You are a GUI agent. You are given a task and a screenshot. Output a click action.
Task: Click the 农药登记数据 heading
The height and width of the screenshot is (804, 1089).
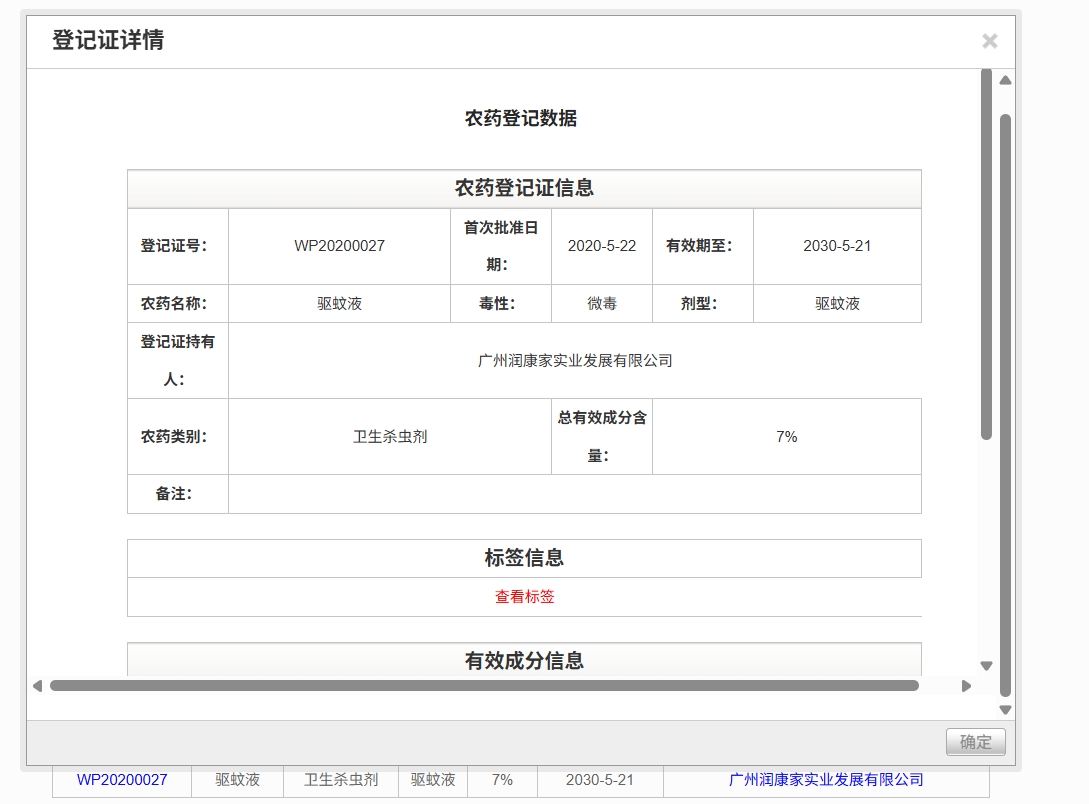point(521,118)
